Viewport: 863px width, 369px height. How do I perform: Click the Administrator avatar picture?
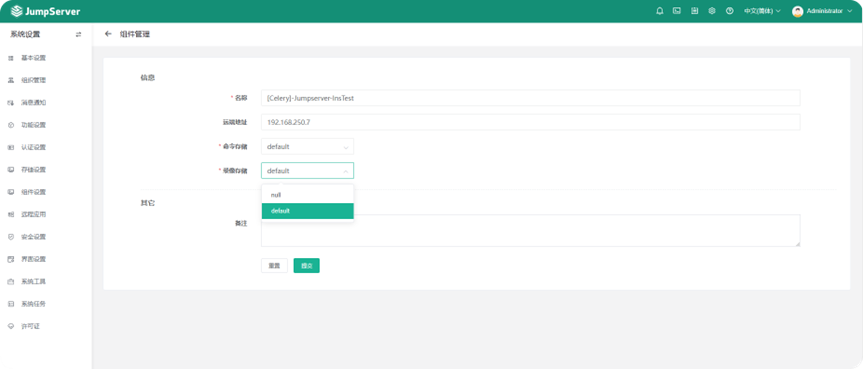pos(798,11)
